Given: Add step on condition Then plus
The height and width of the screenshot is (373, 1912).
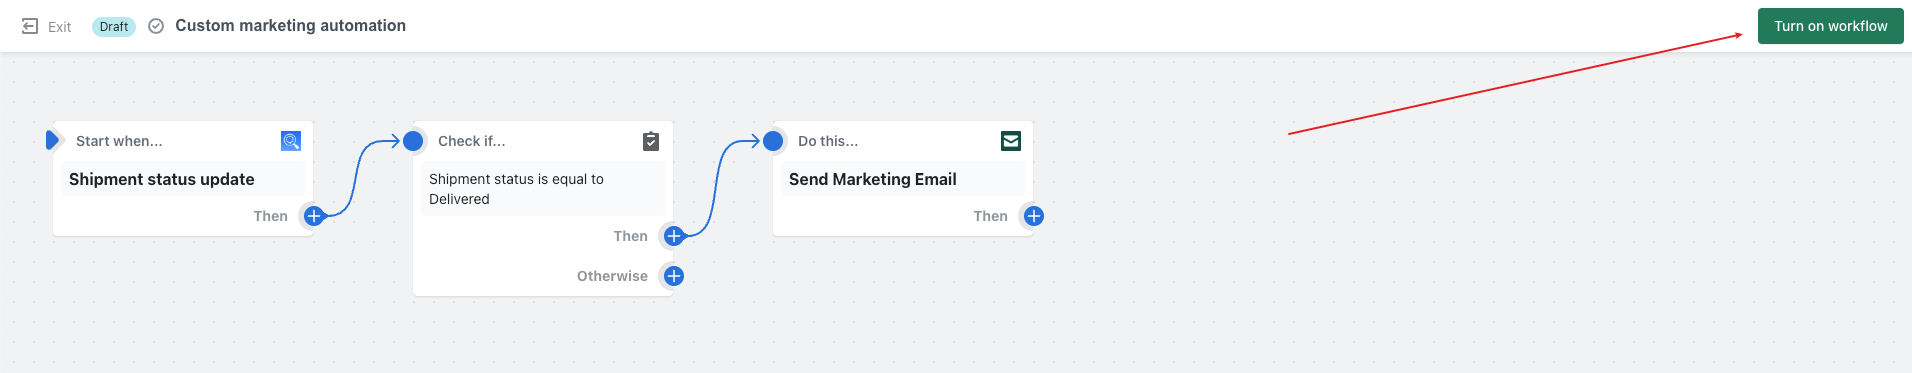Looking at the screenshot, I should (674, 236).
